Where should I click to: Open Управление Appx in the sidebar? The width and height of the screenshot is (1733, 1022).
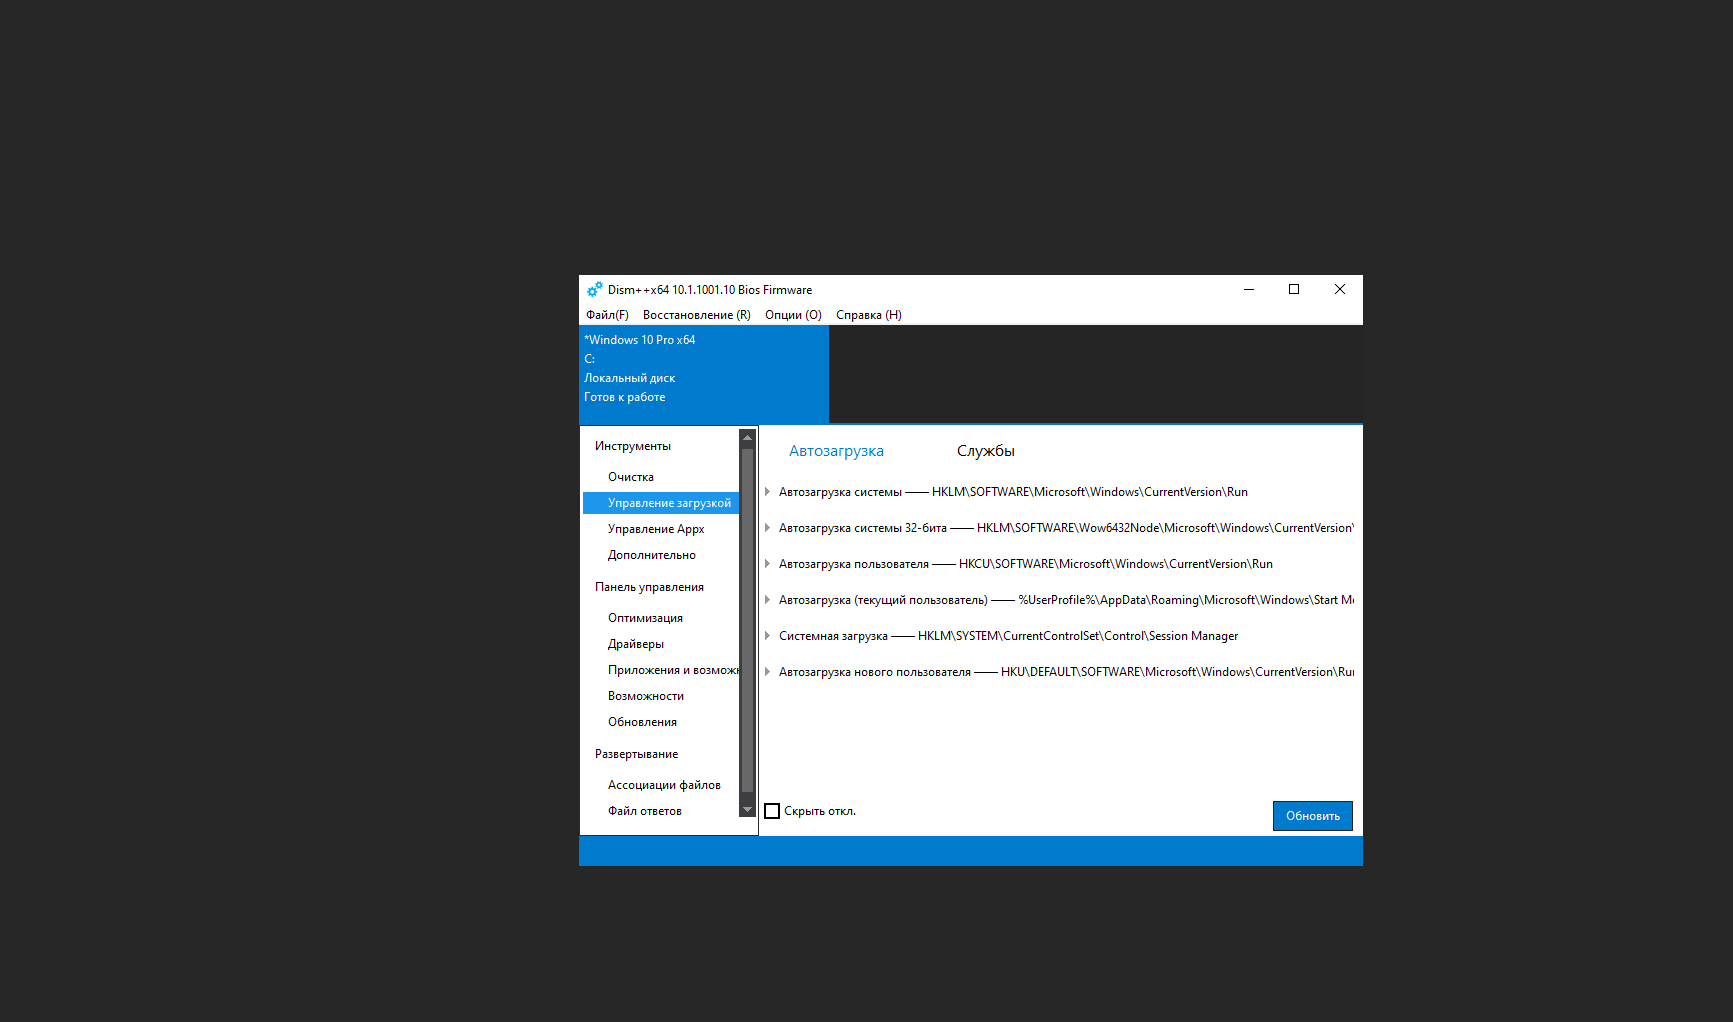click(656, 529)
